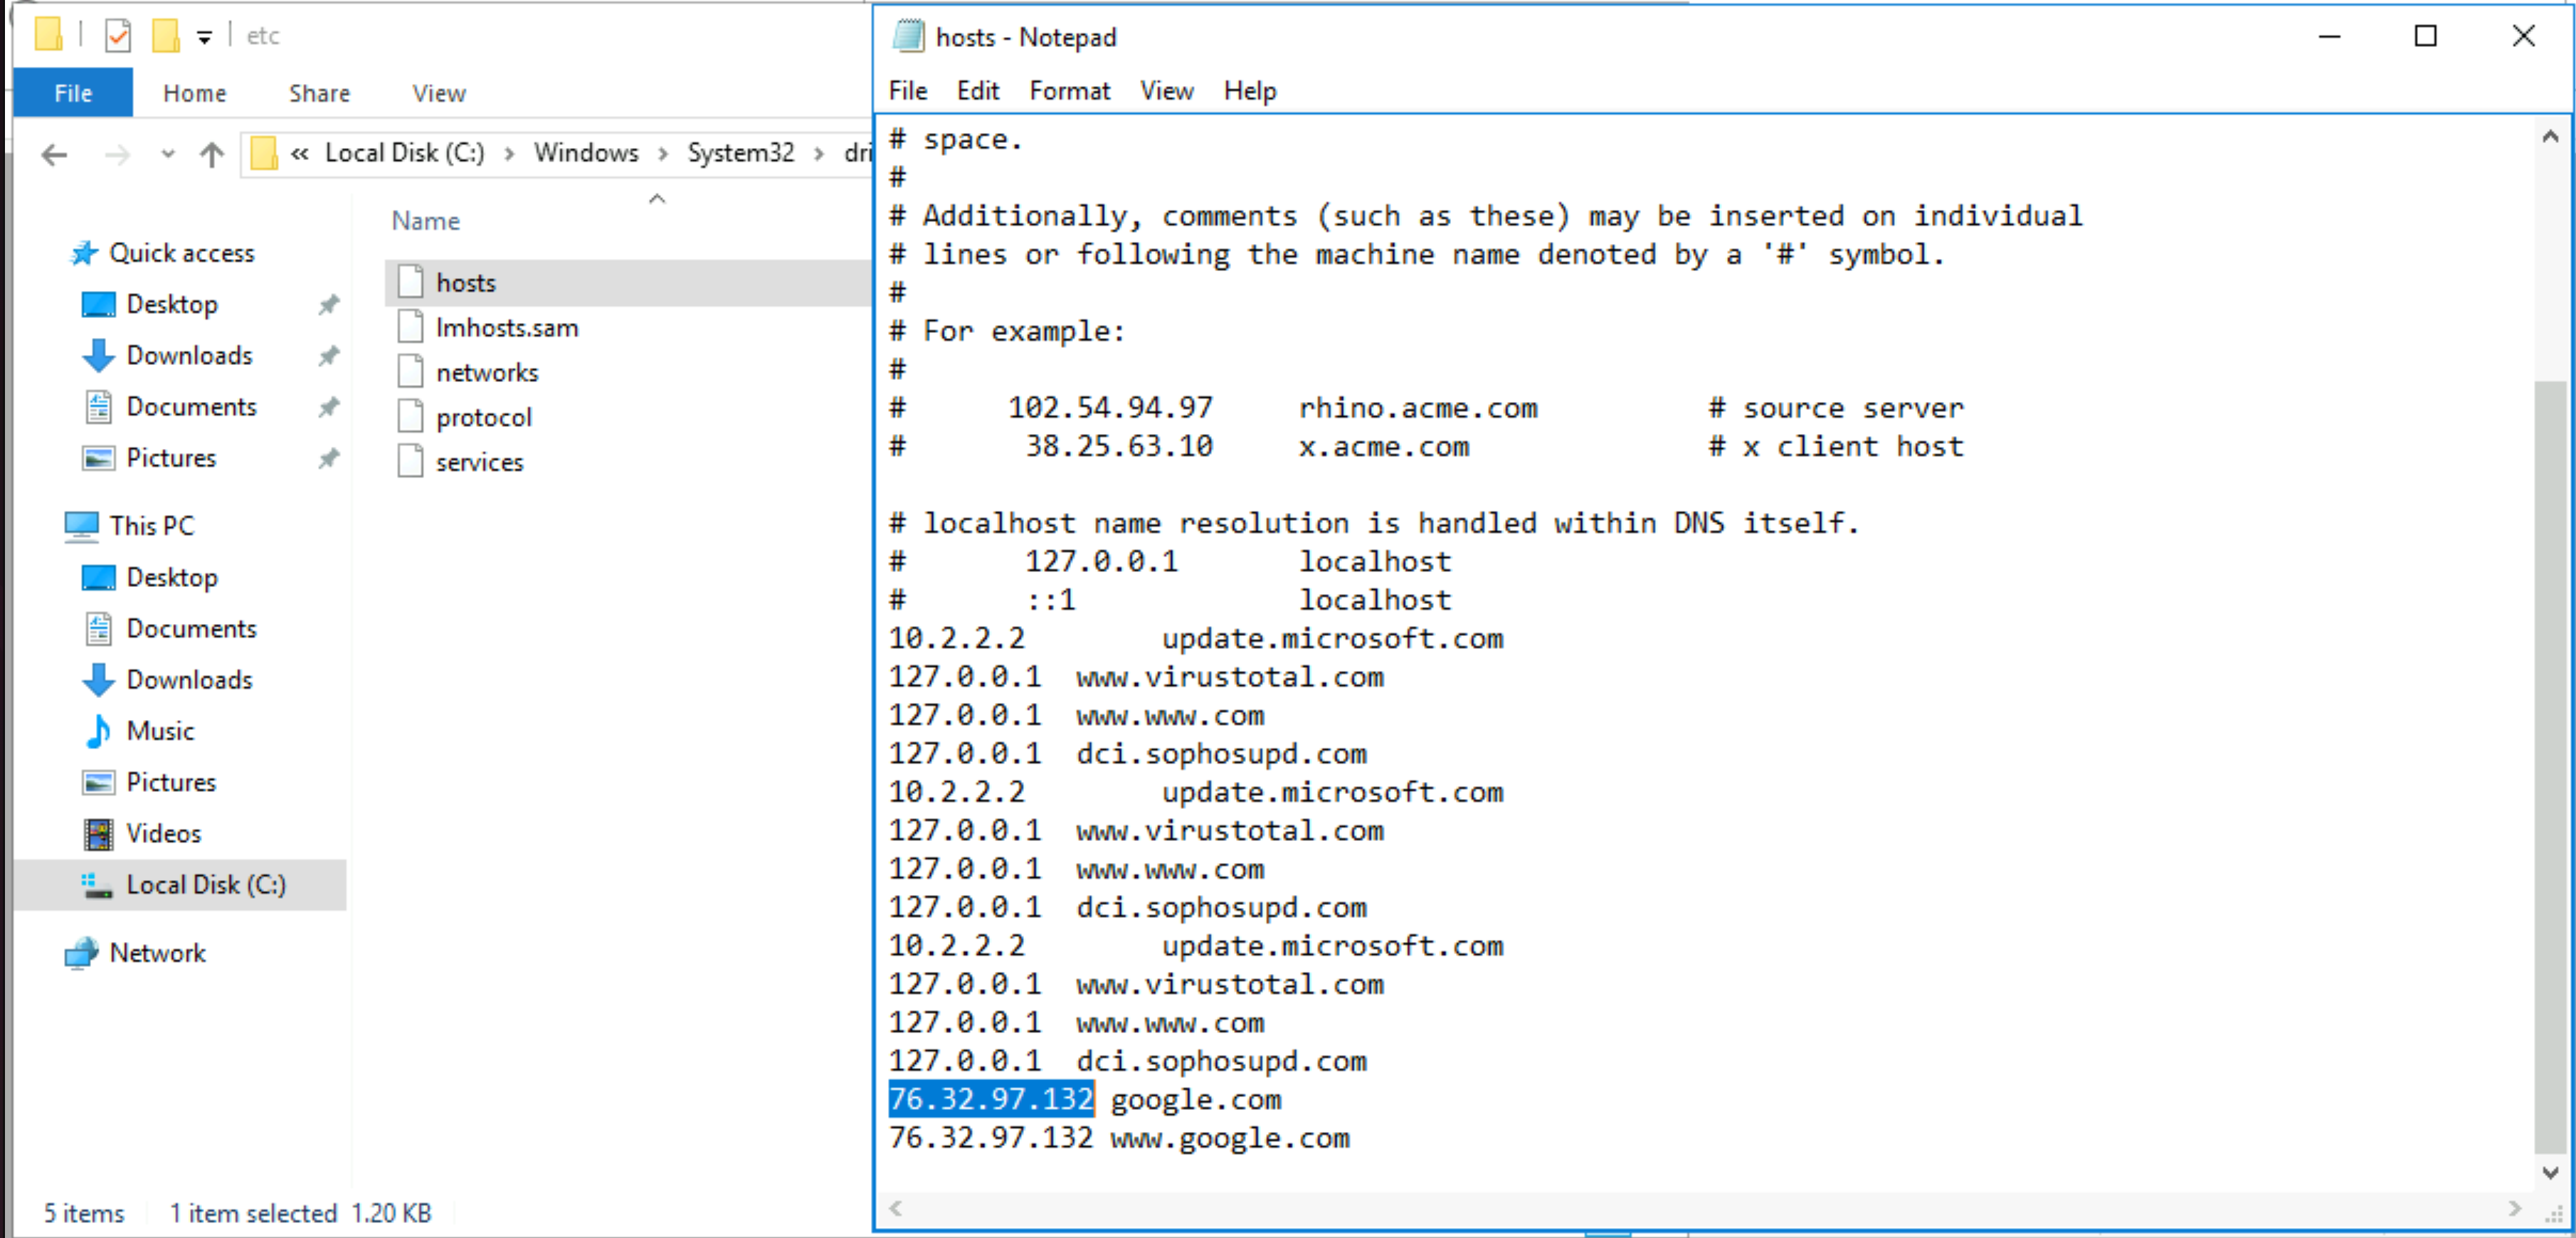Open the Notepad Edit menu
The height and width of the screenshot is (1238, 2576).
[x=978, y=91]
